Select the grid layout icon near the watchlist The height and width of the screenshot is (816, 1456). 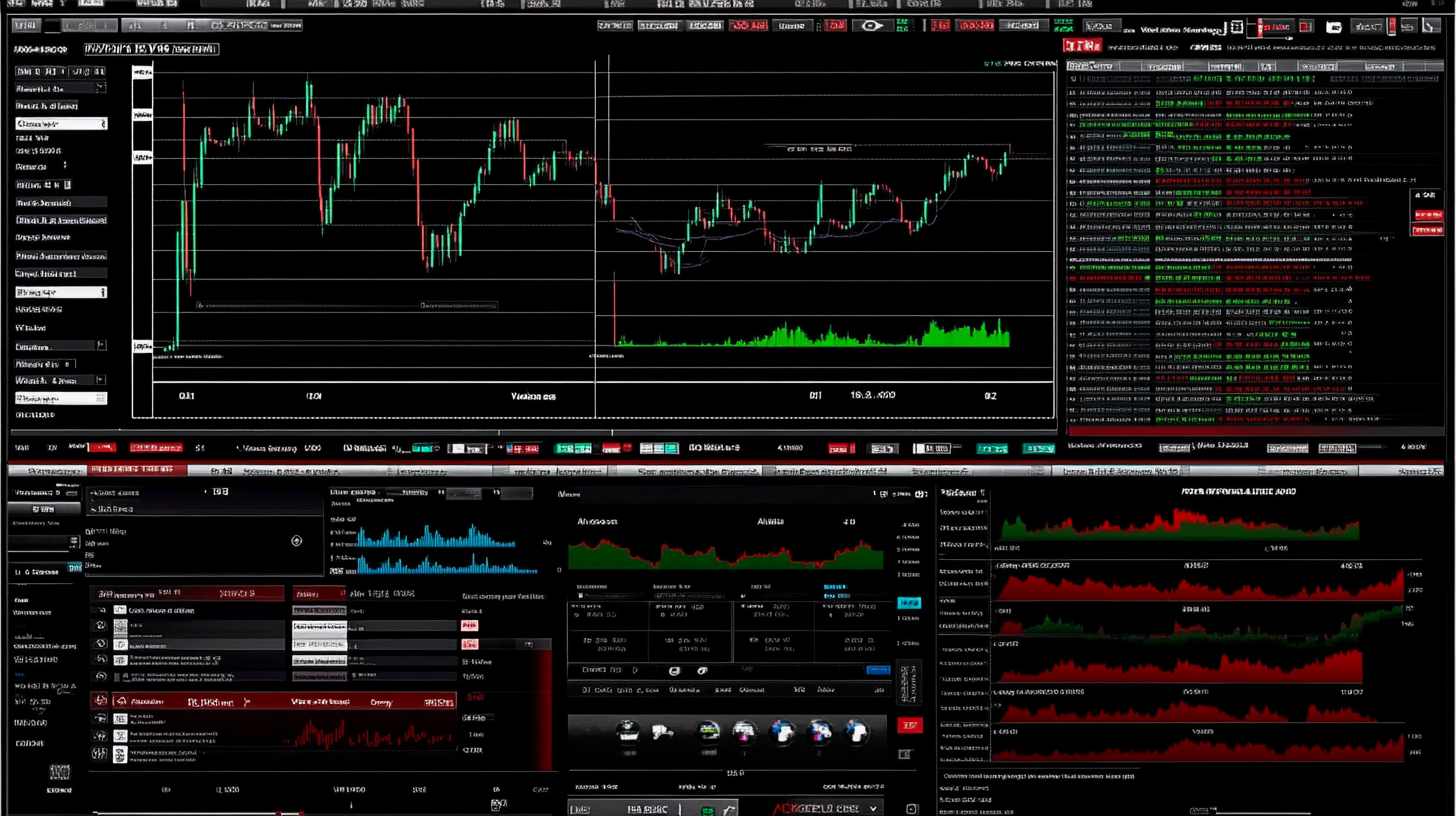coord(1236,27)
